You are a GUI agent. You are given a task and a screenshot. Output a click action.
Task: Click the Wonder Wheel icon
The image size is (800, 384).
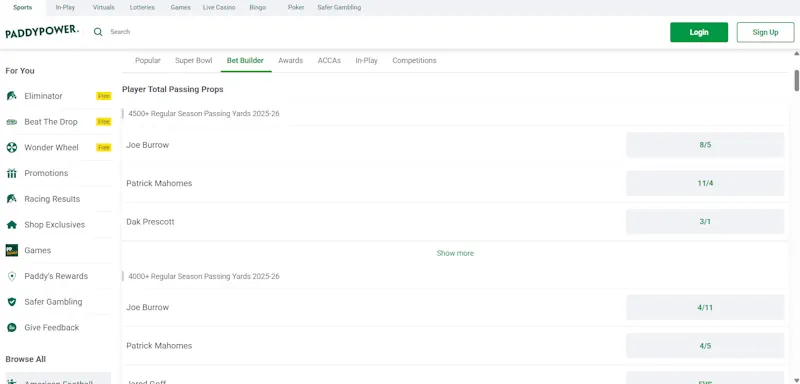pyautogui.click(x=11, y=147)
